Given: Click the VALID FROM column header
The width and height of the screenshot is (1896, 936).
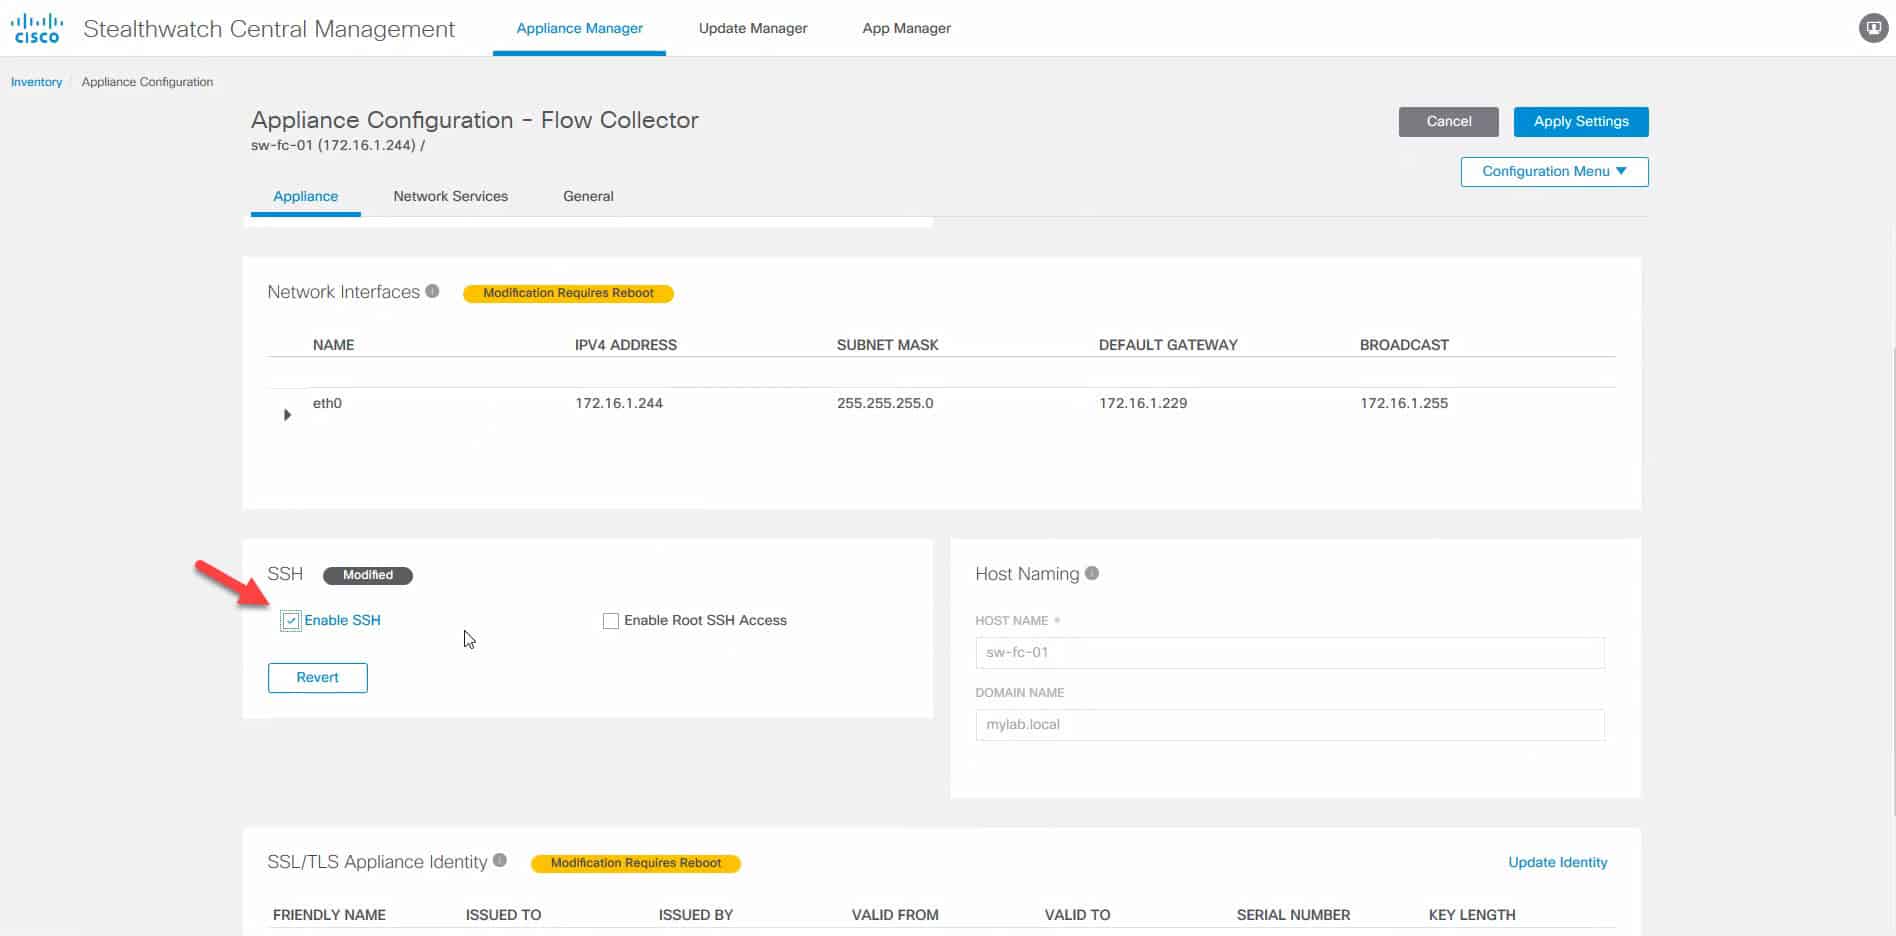Looking at the screenshot, I should pyautogui.click(x=895, y=915).
